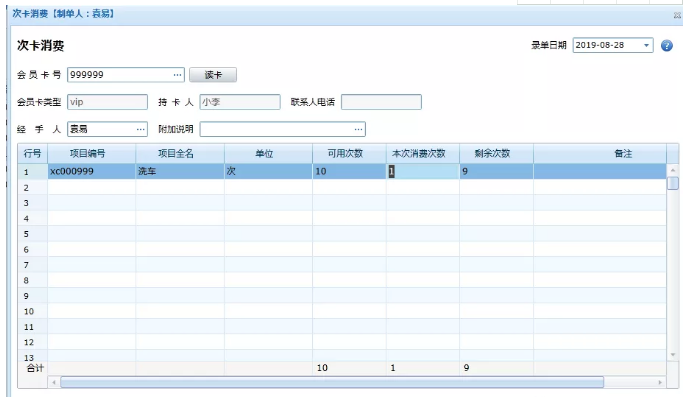Select the 次 unit cell in row 1
Screen dimensions: 690x397
tap(268, 171)
